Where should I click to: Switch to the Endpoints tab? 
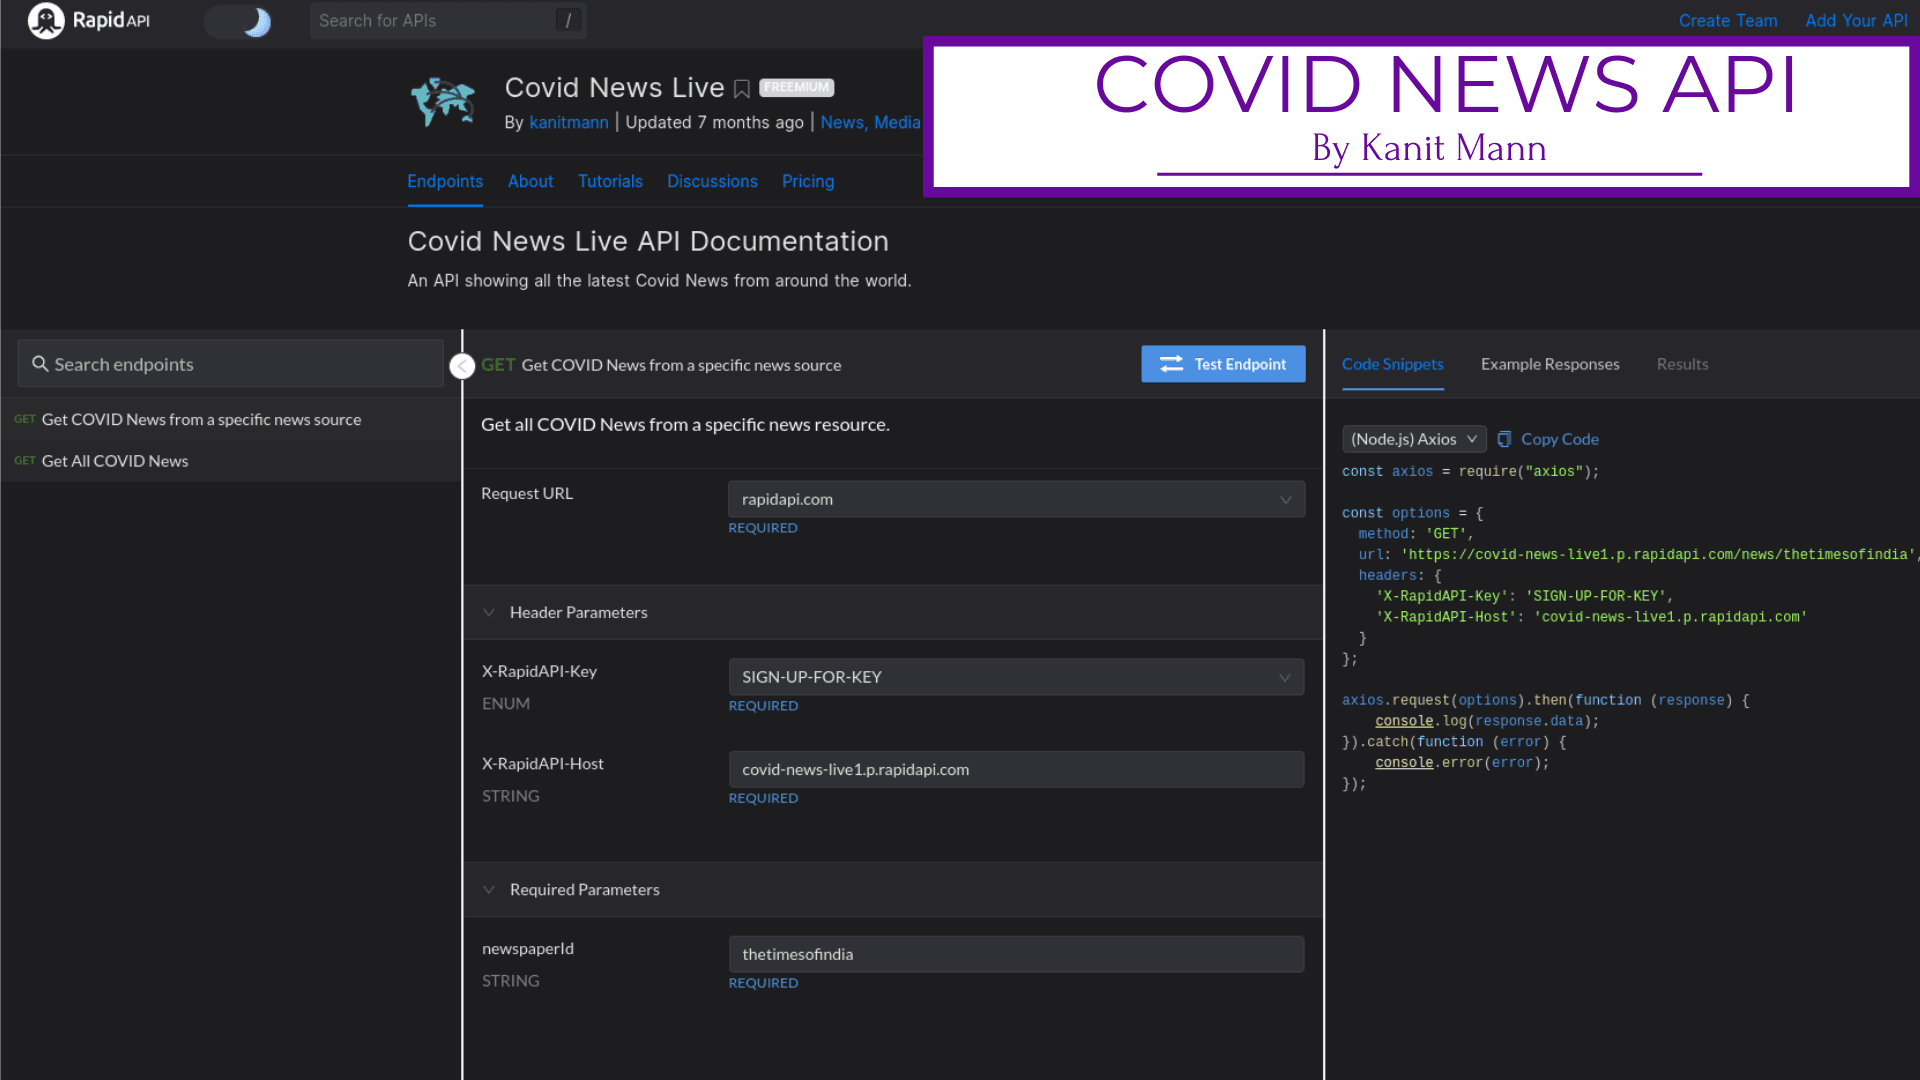coord(445,181)
